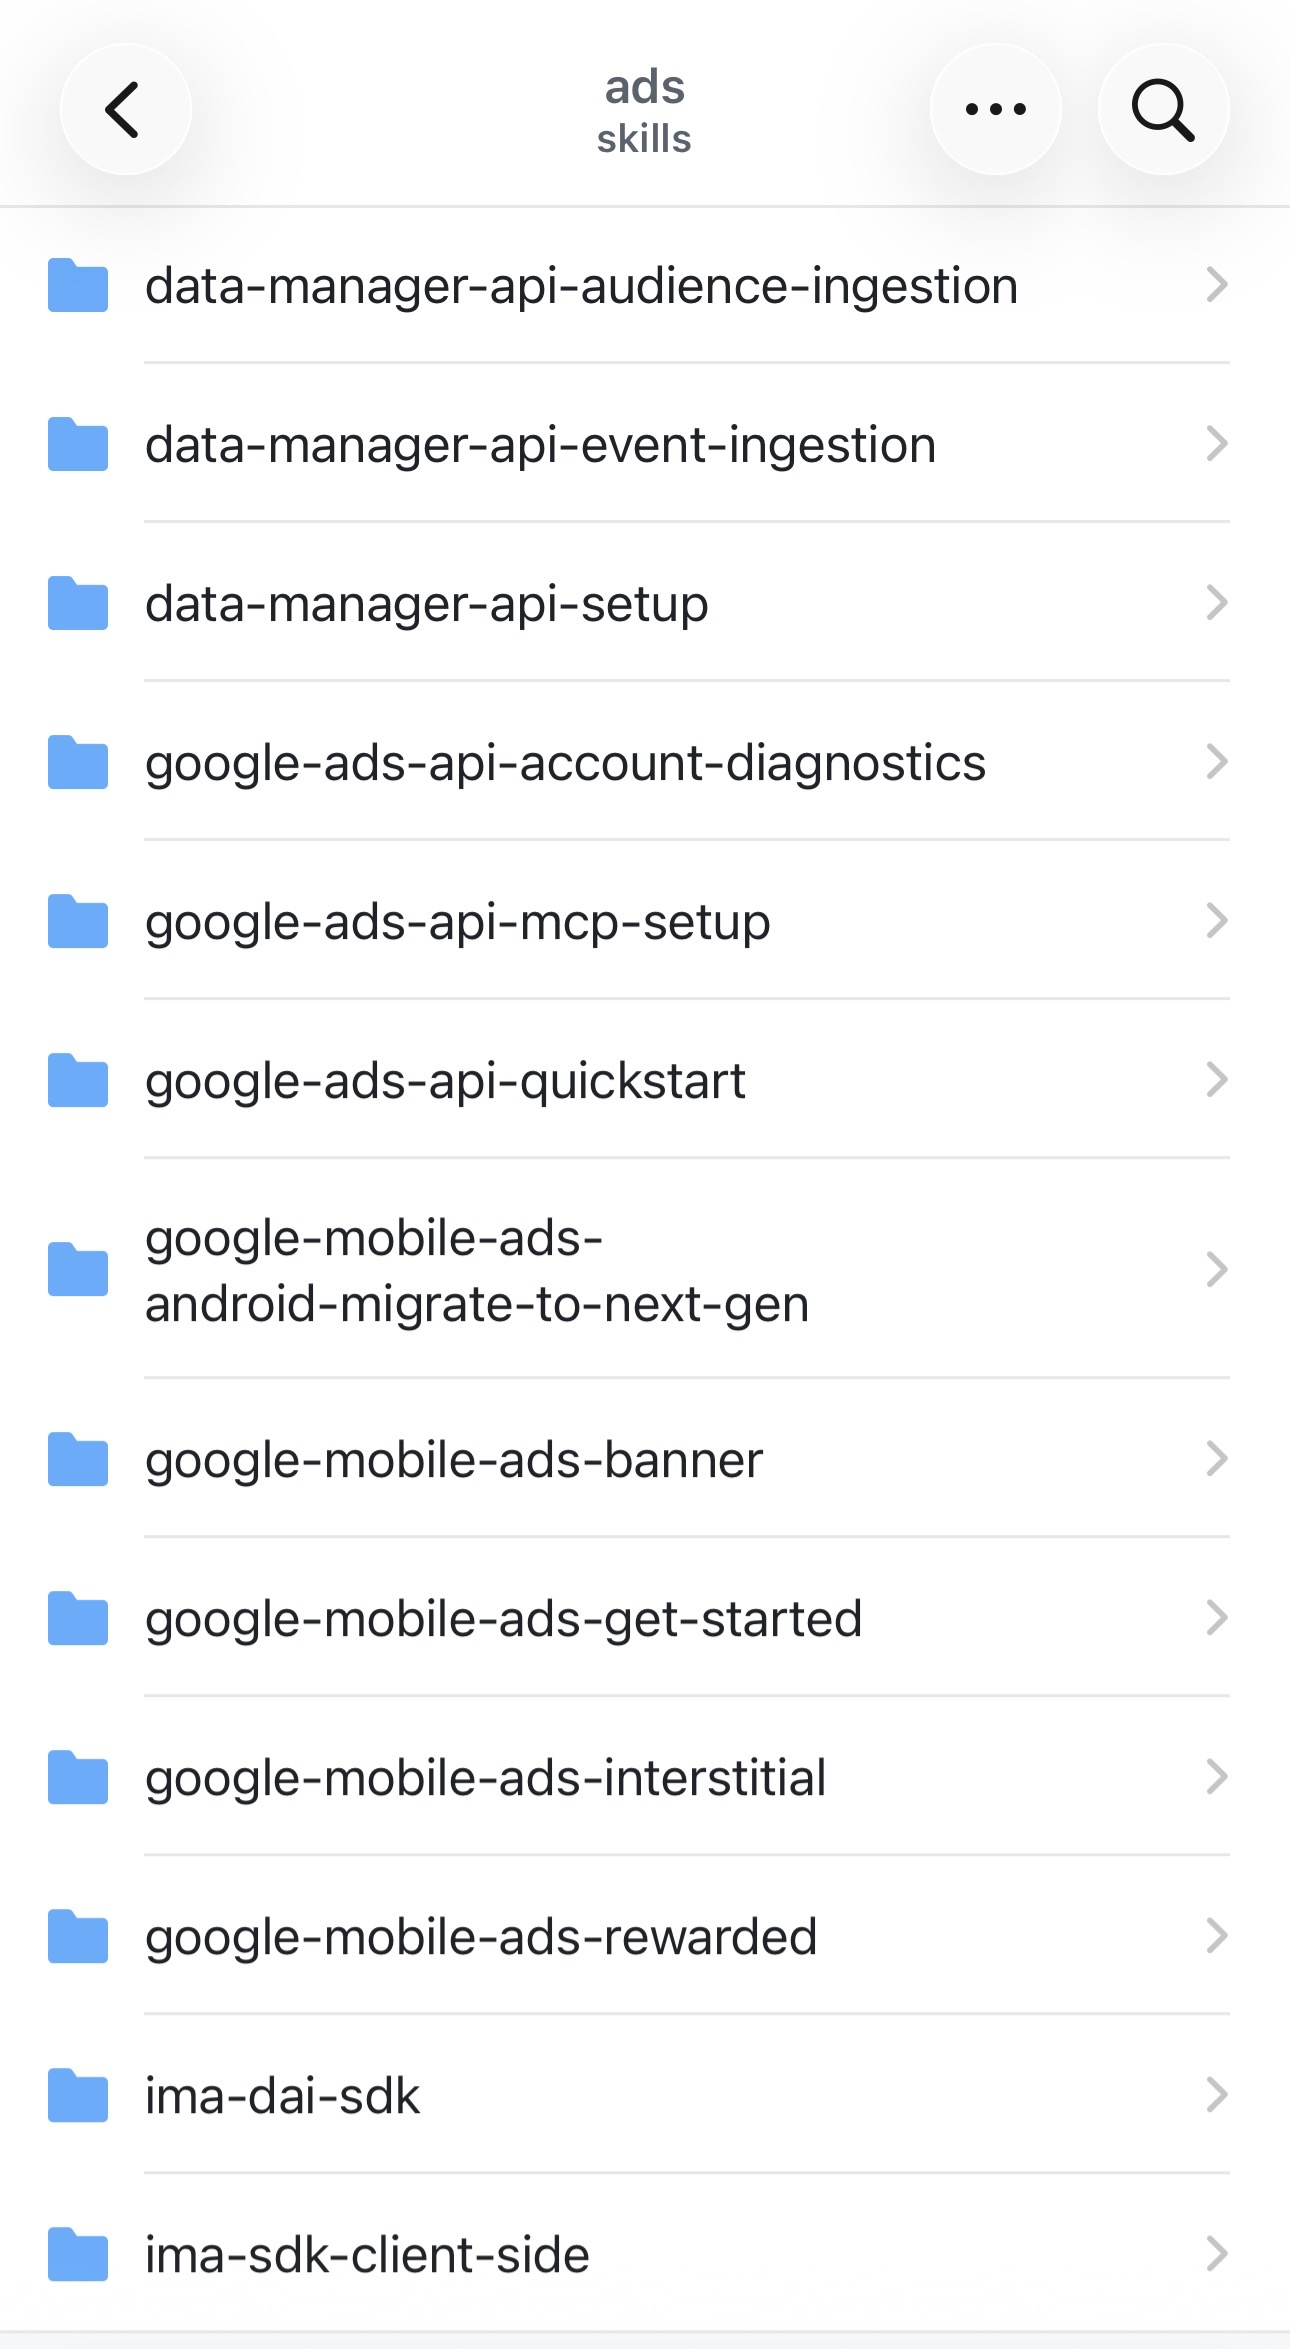Select the ads skills title header

tap(645, 111)
